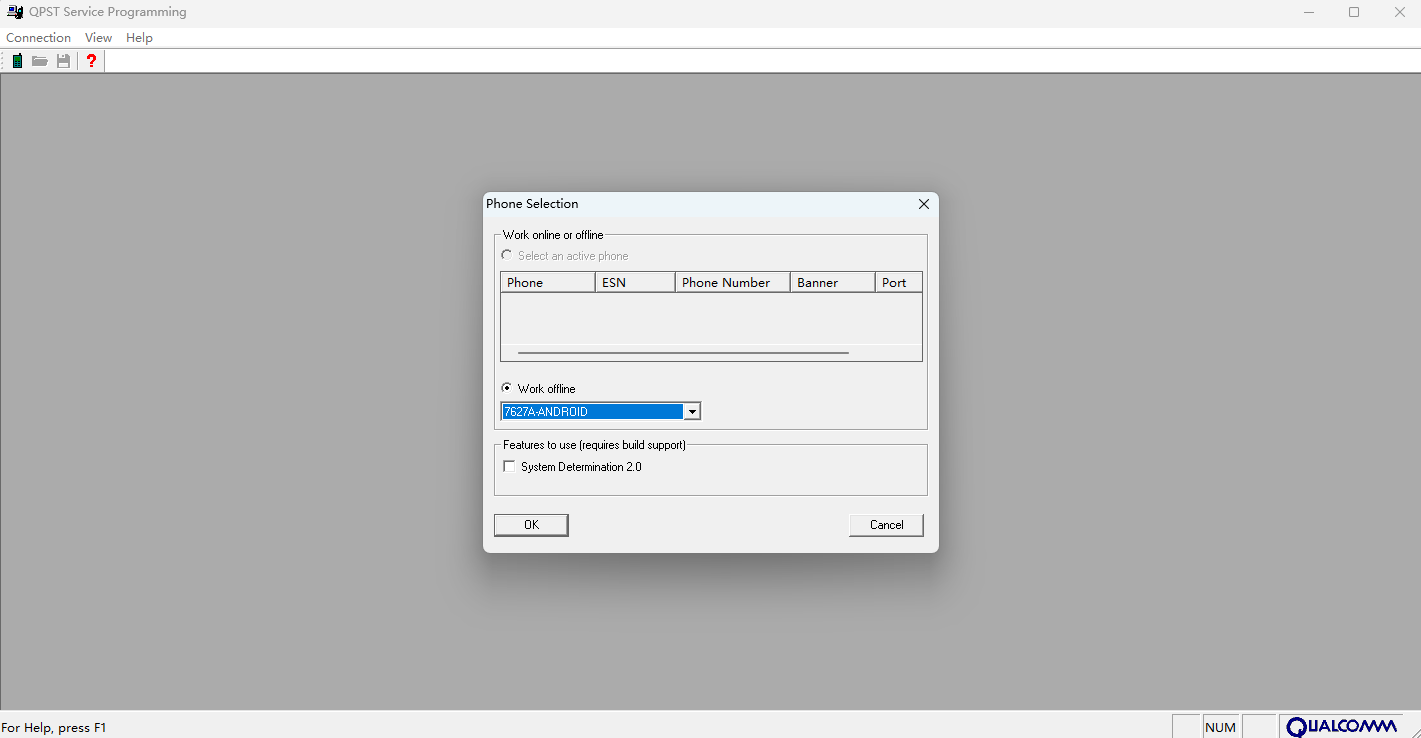Maximize the QPST Service Programming window
Image resolution: width=1421 pixels, height=738 pixels.
[x=1353, y=12]
